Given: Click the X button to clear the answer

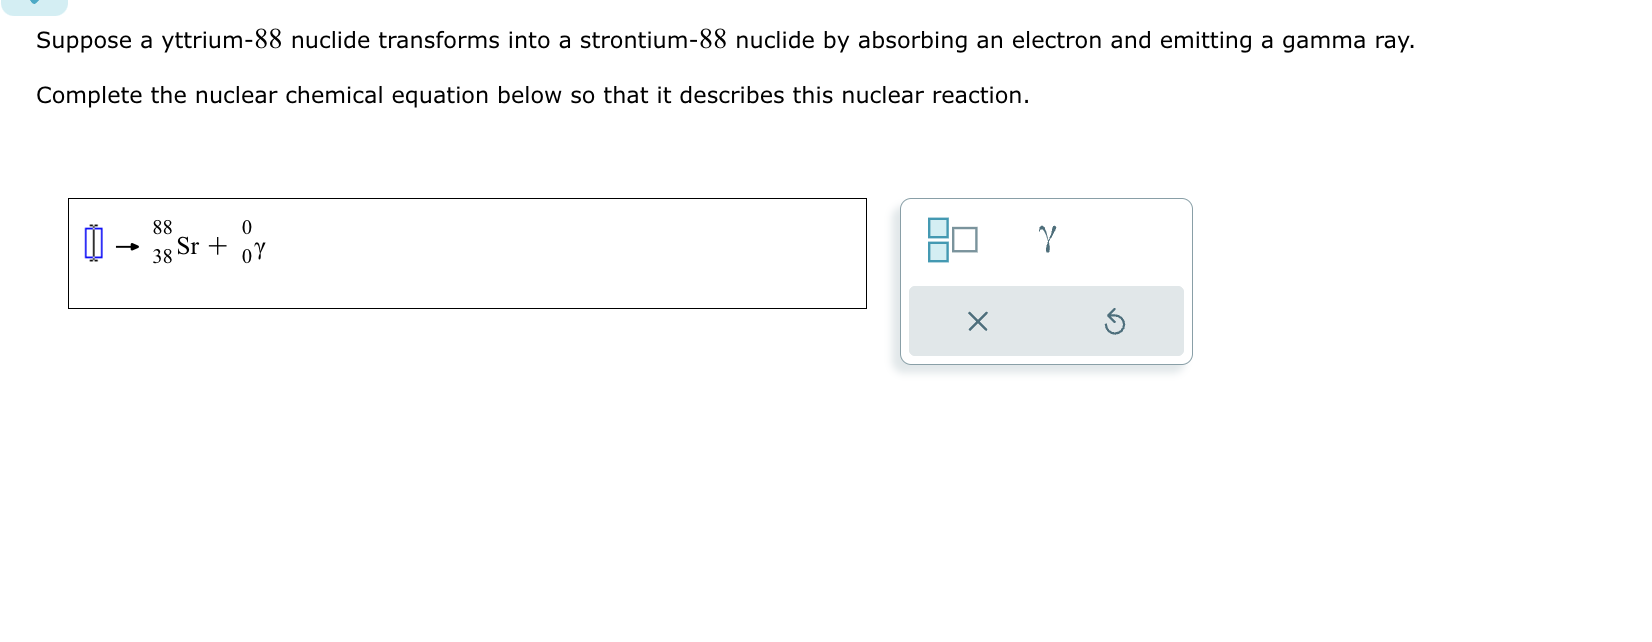Looking at the screenshot, I should [x=979, y=320].
